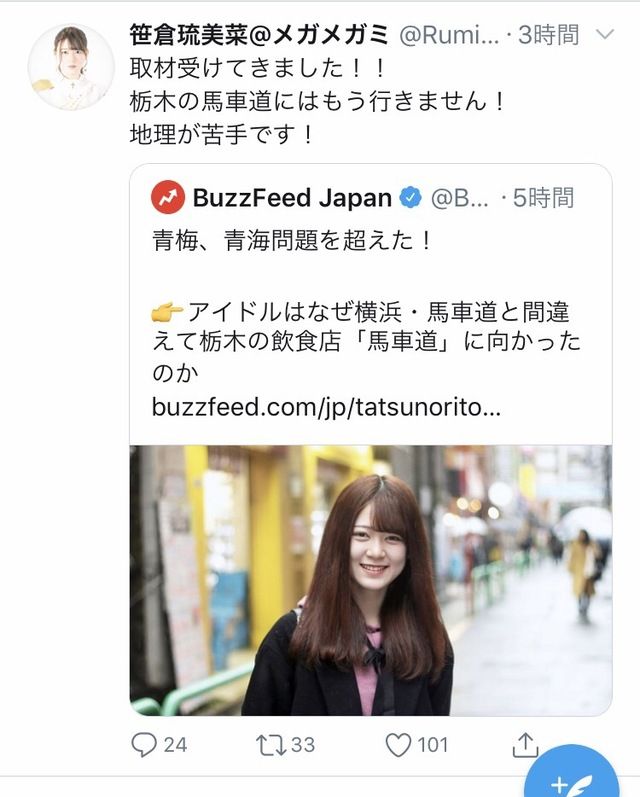Tap the share upload icon

525,745
